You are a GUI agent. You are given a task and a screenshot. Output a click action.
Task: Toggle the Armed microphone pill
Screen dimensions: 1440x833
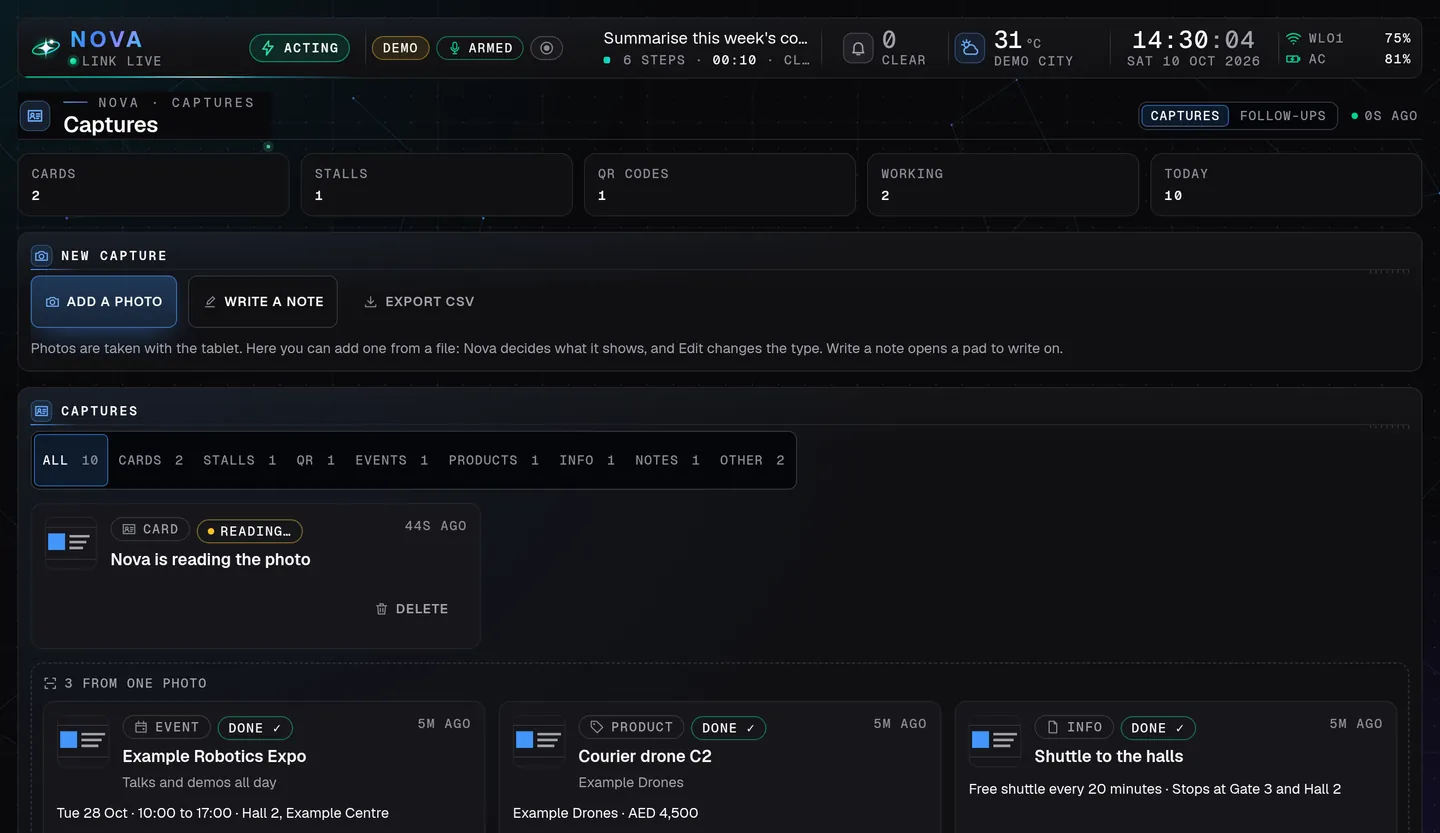[x=480, y=48]
